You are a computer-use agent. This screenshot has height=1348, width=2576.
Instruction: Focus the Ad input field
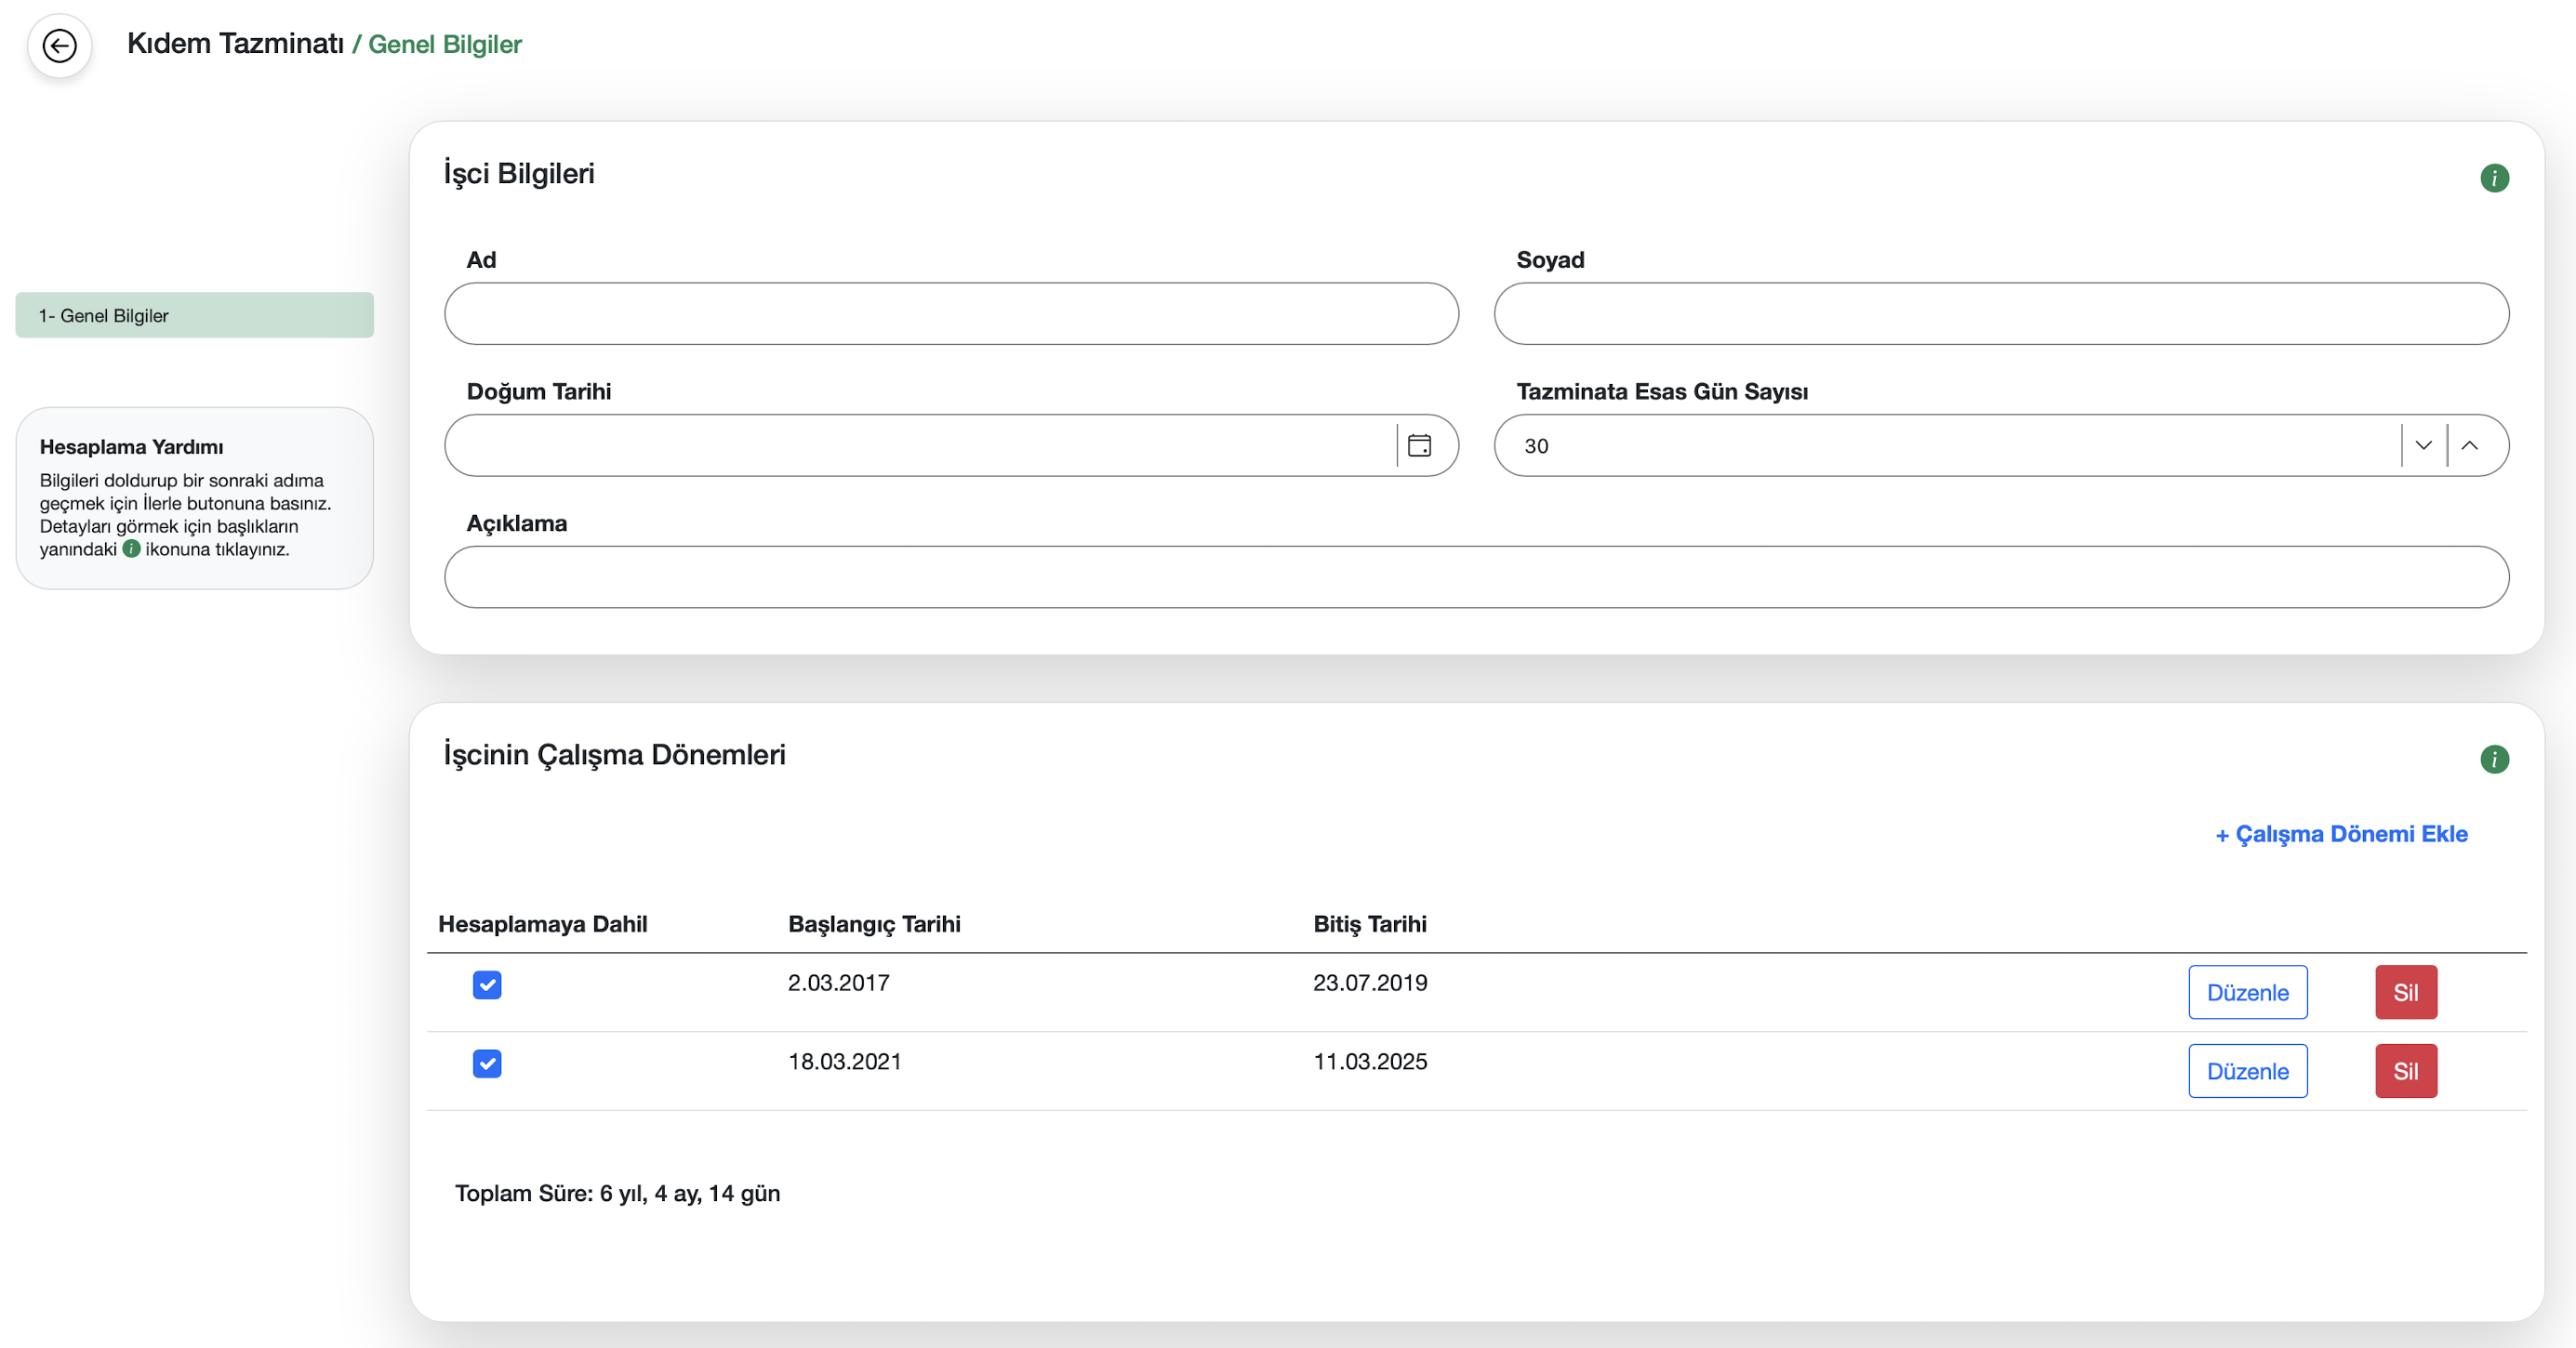tap(951, 314)
